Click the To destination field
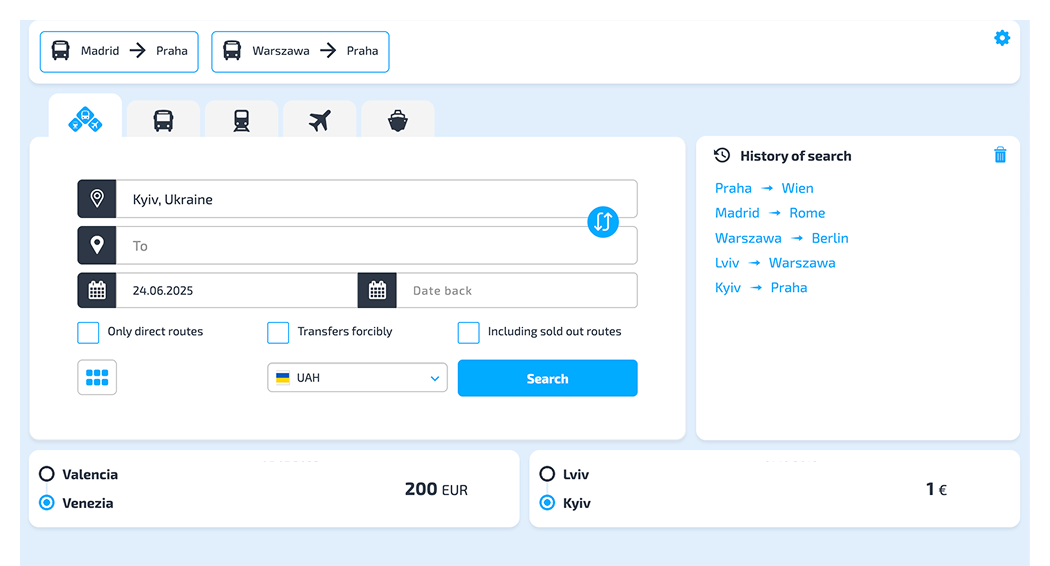The height and width of the screenshot is (566, 1050). coord(377,245)
